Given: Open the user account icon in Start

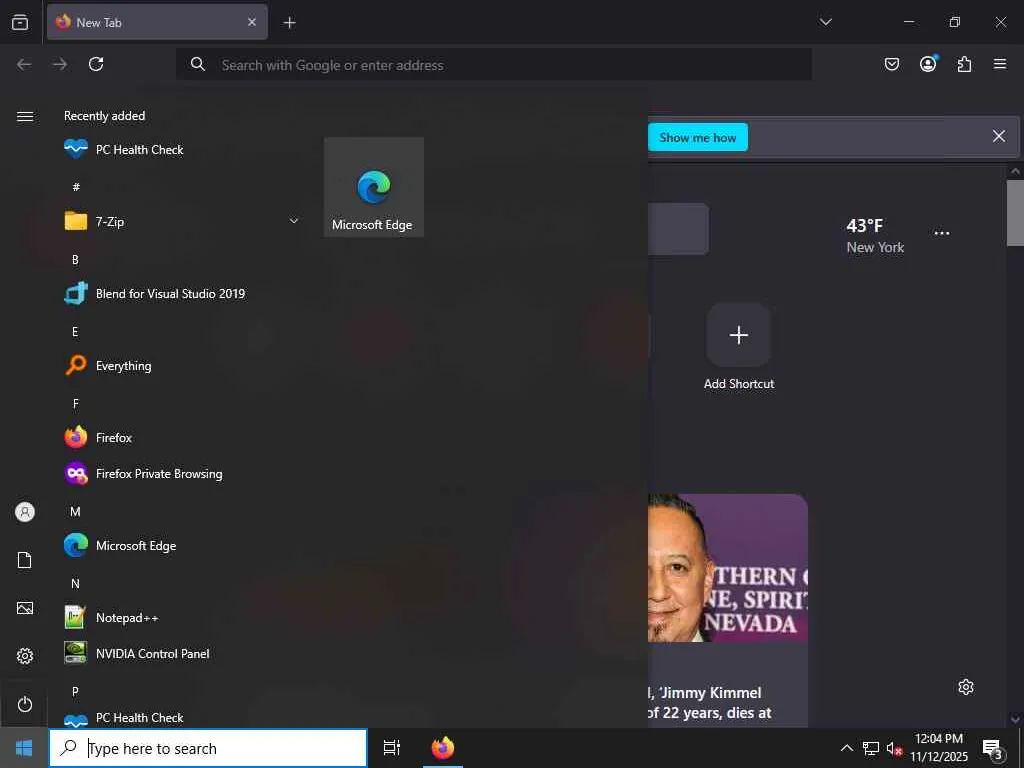Looking at the screenshot, I should 25,512.
